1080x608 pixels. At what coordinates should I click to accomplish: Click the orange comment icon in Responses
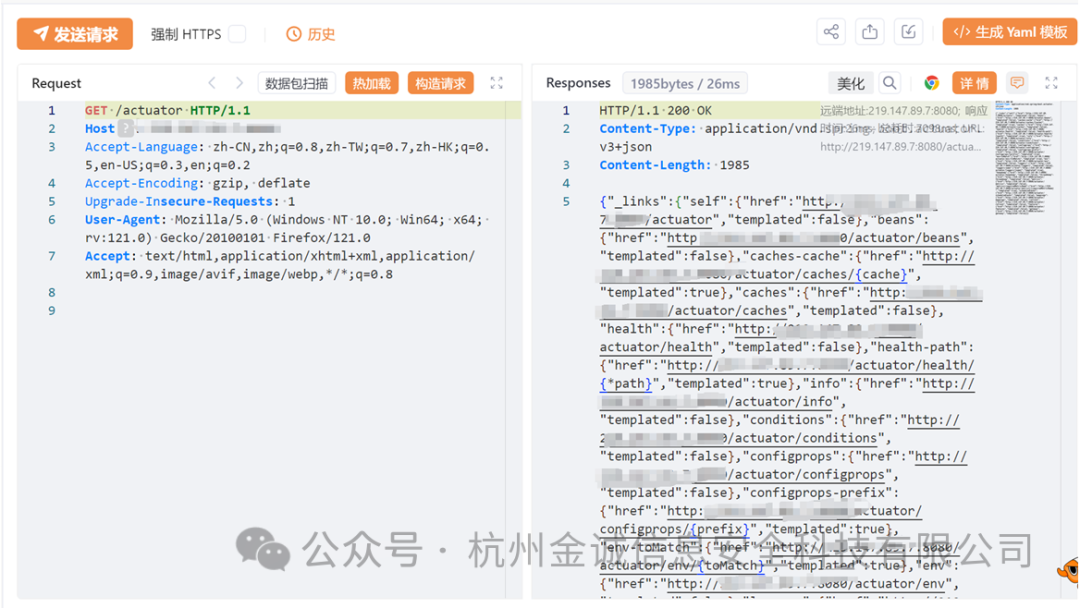coord(1017,83)
